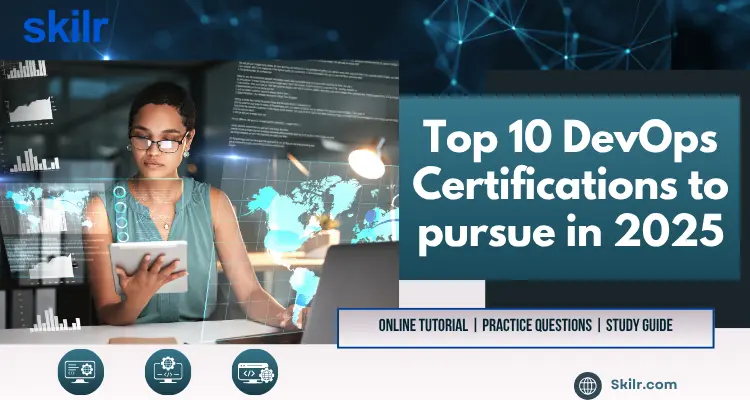Image resolution: width=750 pixels, height=400 pixels.
Task: Click the Top 10 DevOps Certifications headline
Action: pos(570,187)
